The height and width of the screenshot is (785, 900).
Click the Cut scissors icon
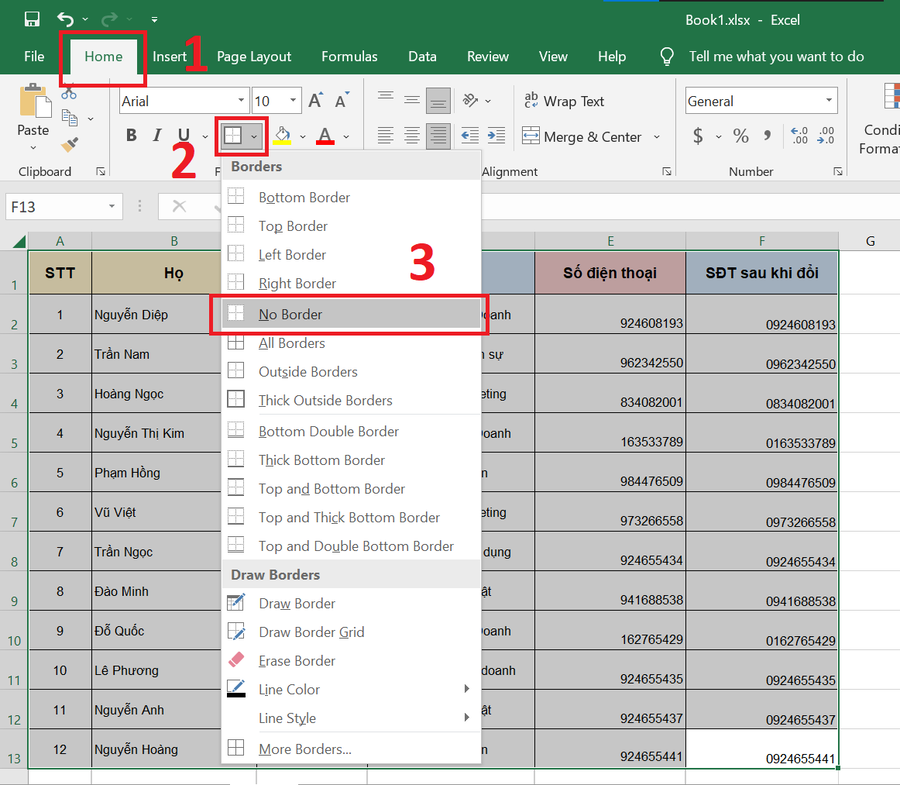point(69,92)
